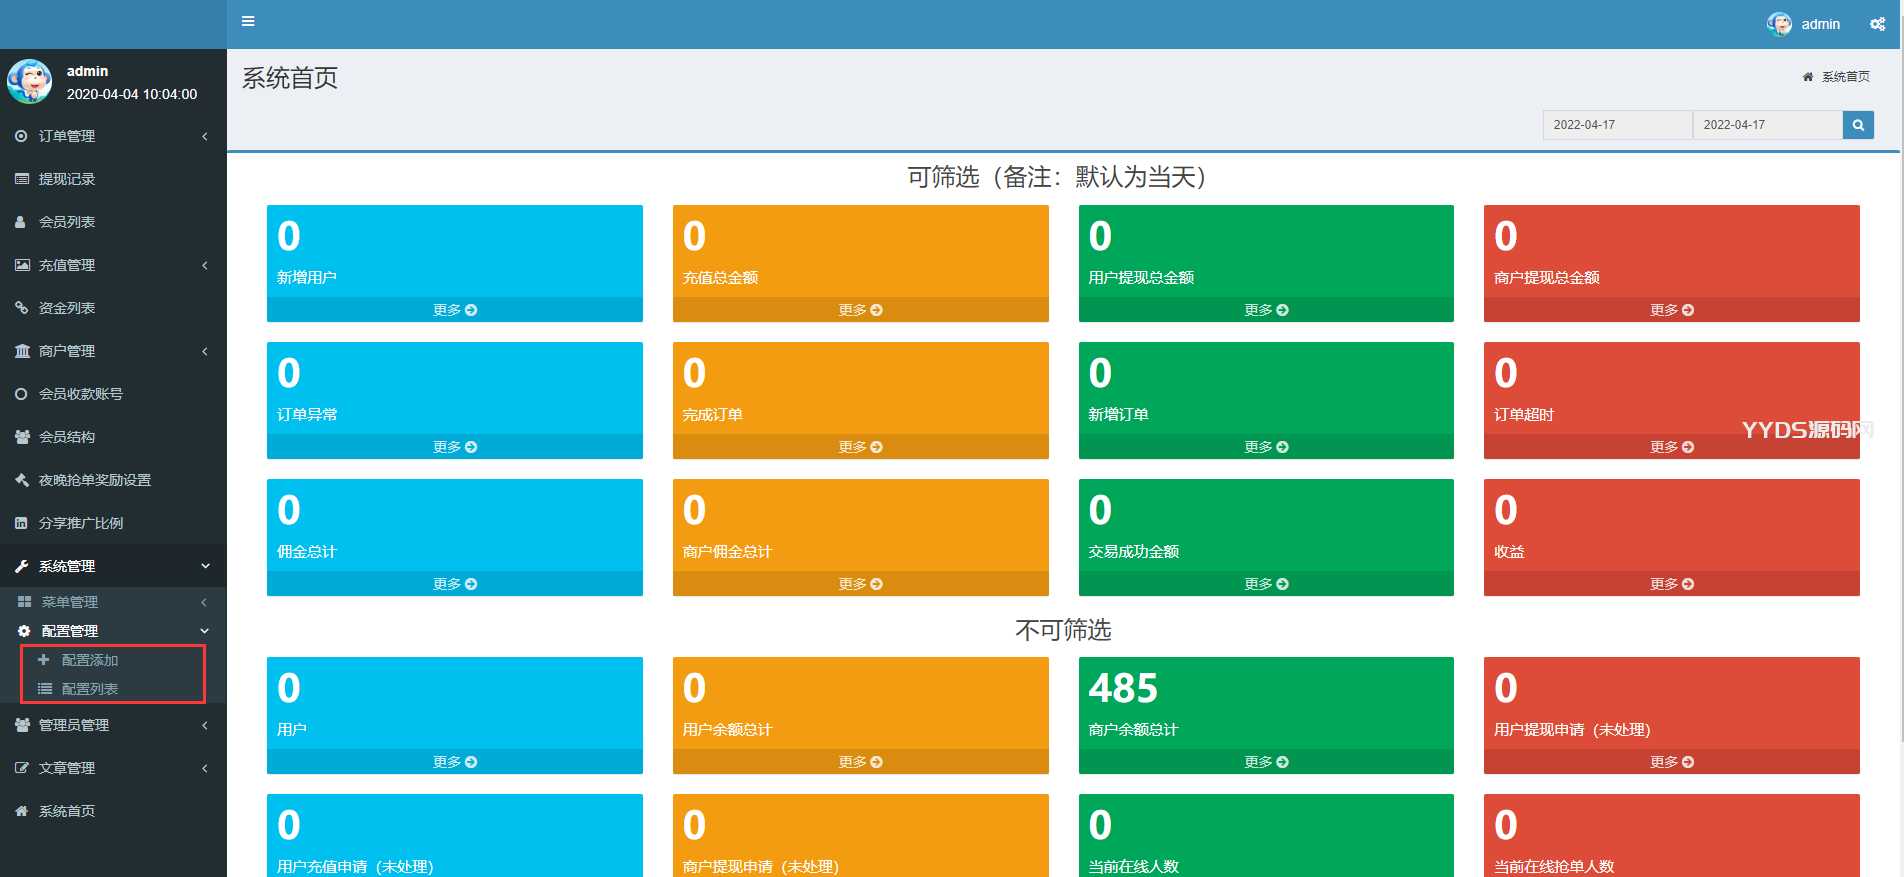Click the gear icon beside 配置管理

24,631
